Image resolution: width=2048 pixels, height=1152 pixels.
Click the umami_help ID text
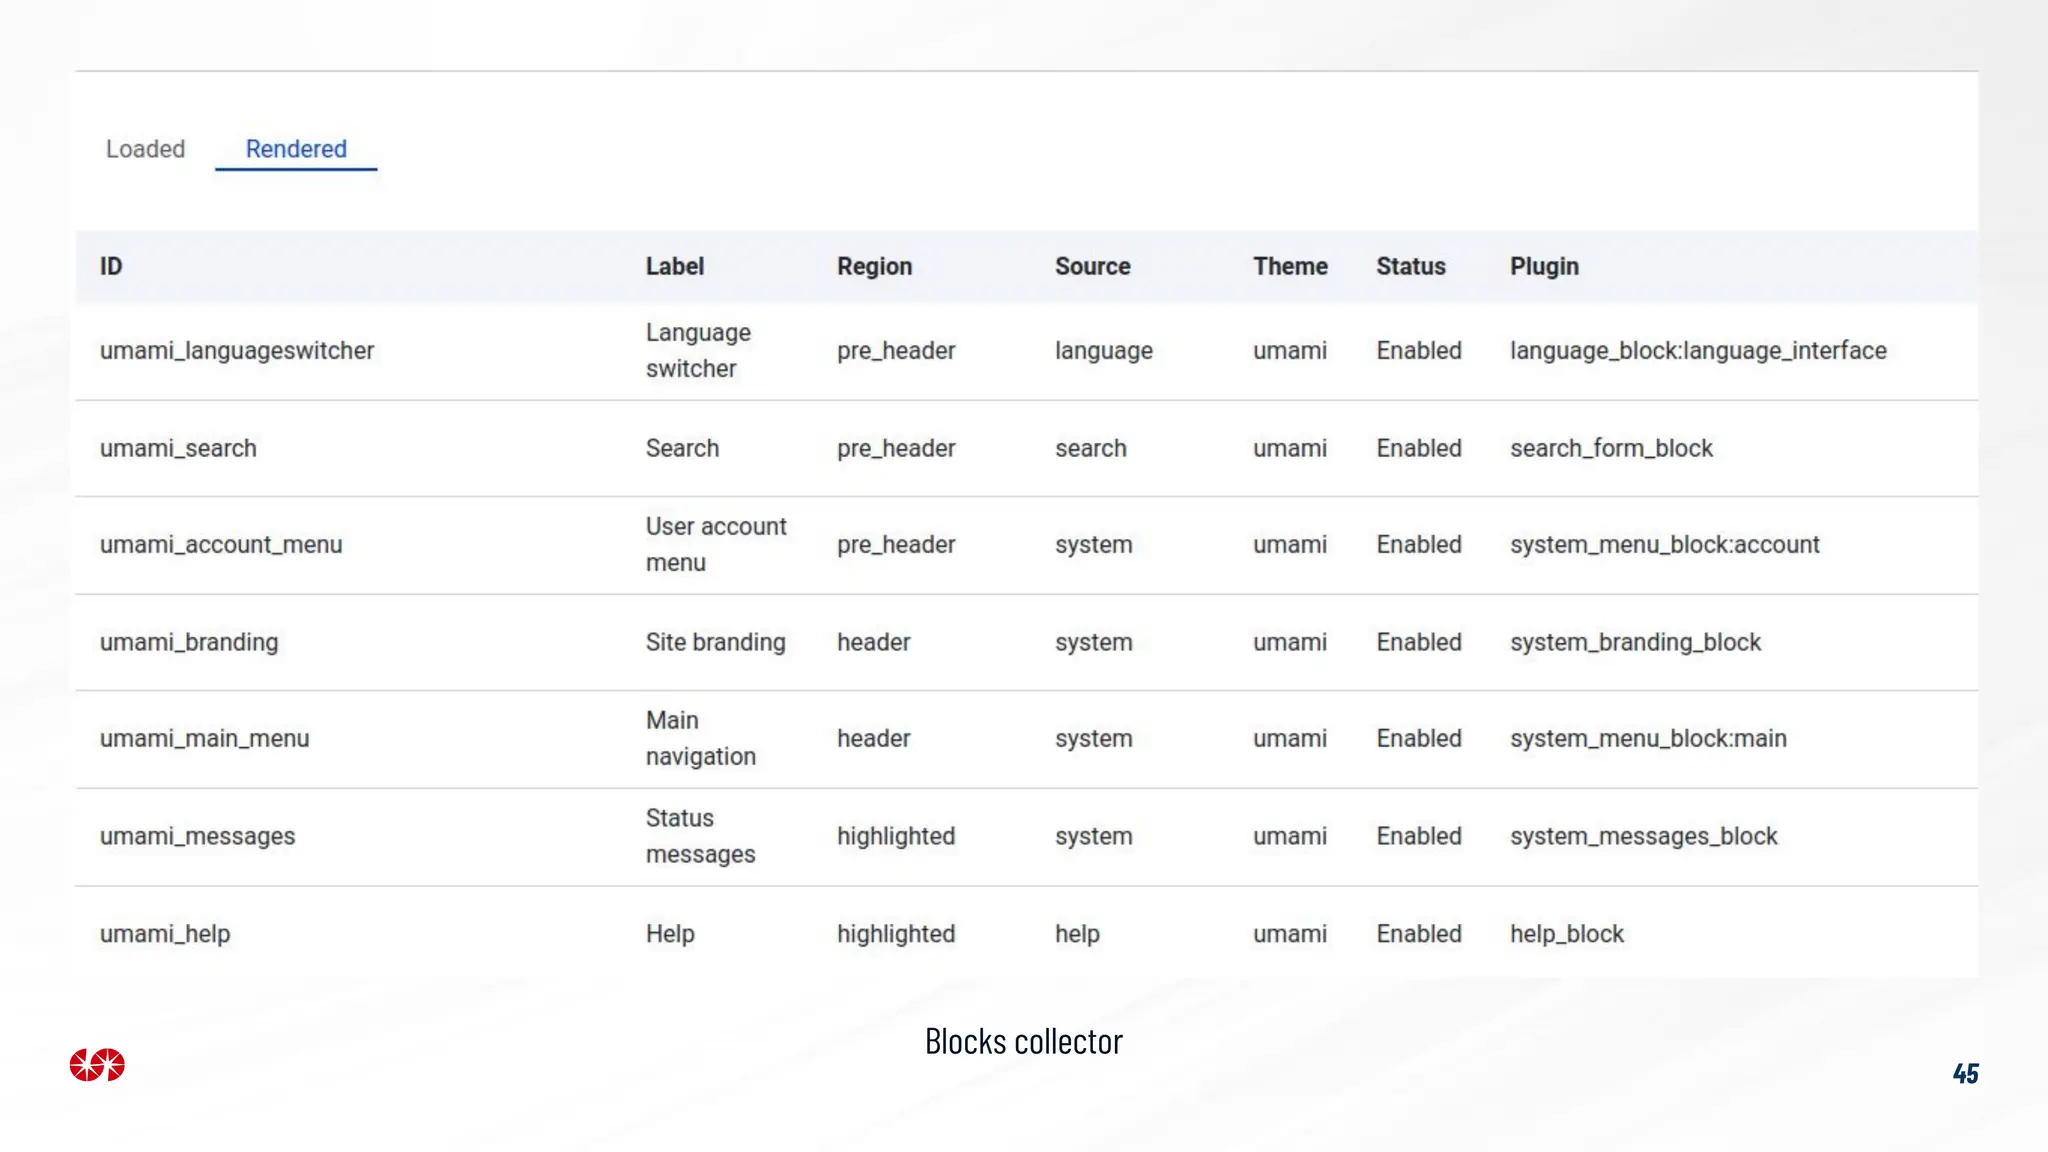[165, 934]
